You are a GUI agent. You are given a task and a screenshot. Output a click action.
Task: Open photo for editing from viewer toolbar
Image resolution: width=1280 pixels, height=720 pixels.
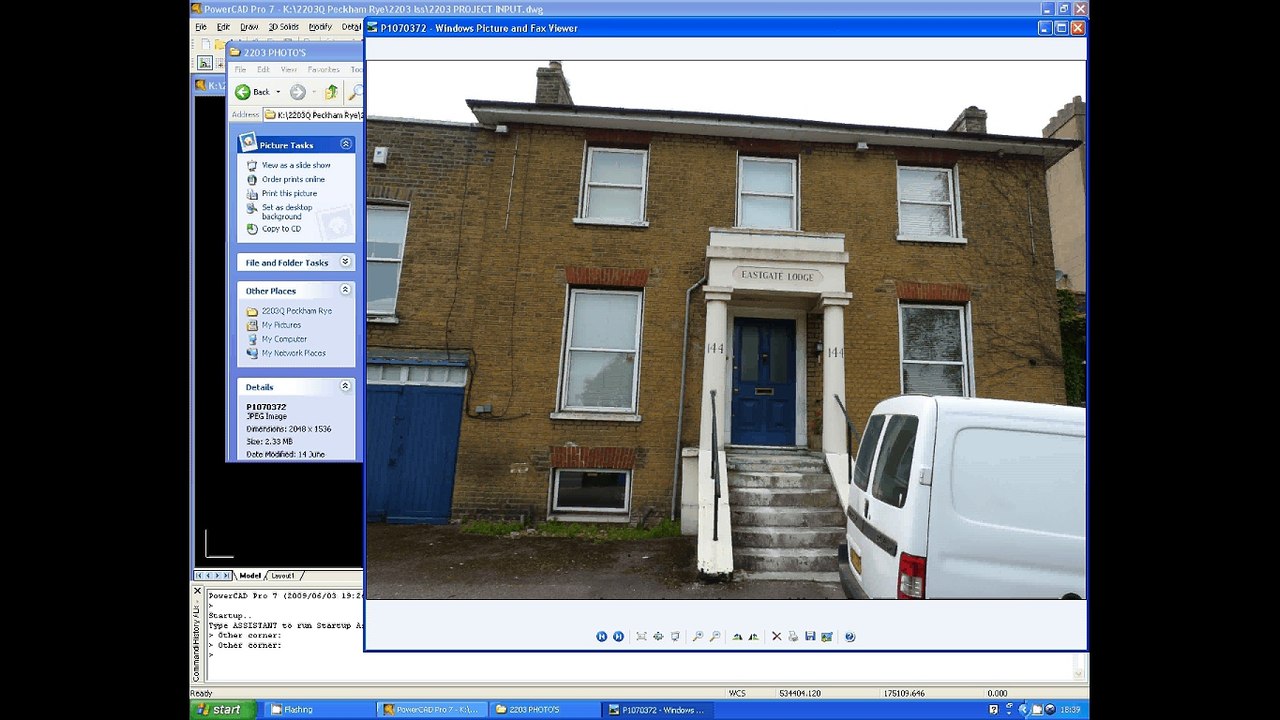[827, 636]
